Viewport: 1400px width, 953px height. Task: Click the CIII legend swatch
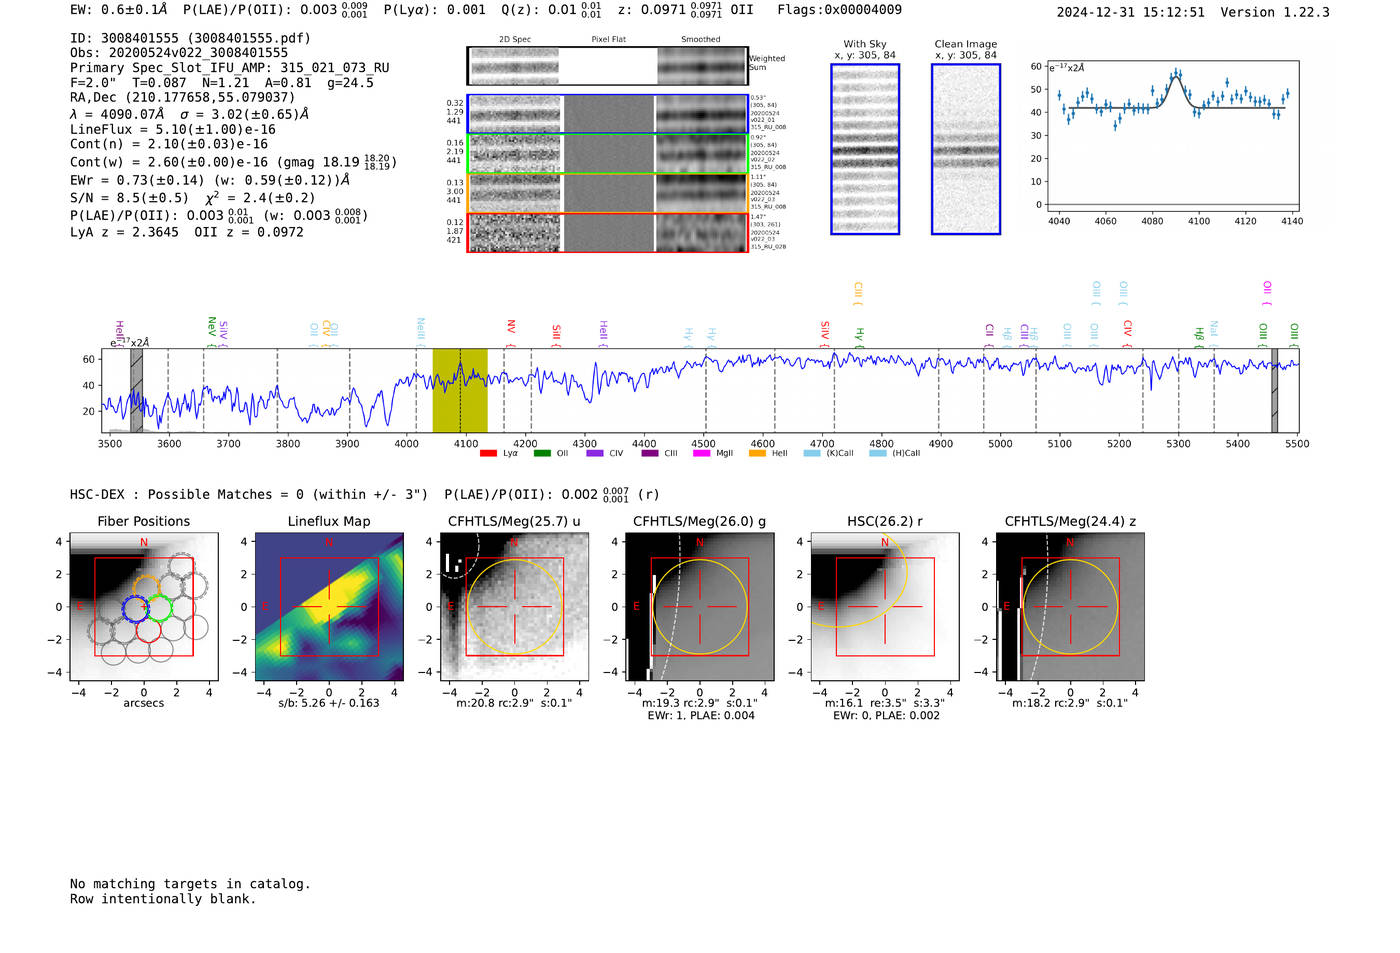[650, 453]
